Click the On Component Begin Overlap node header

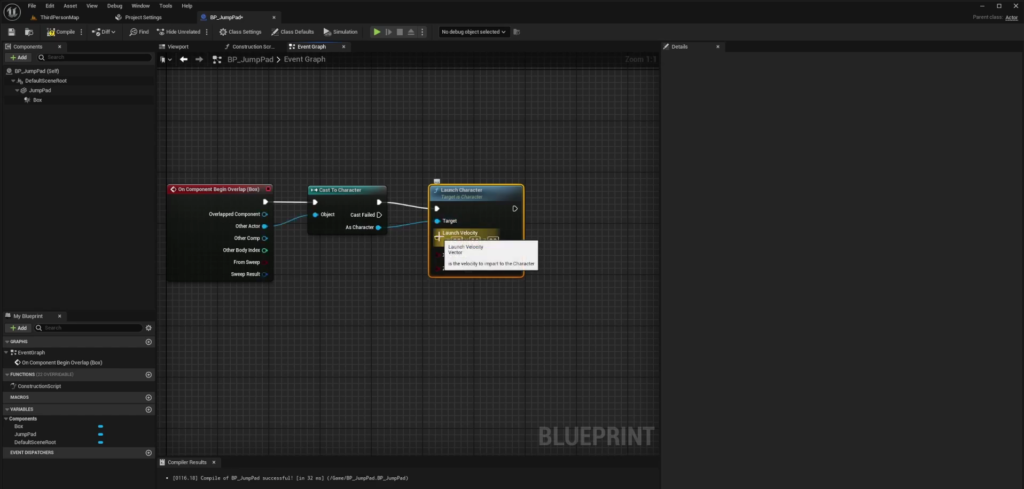pos(219,189)
